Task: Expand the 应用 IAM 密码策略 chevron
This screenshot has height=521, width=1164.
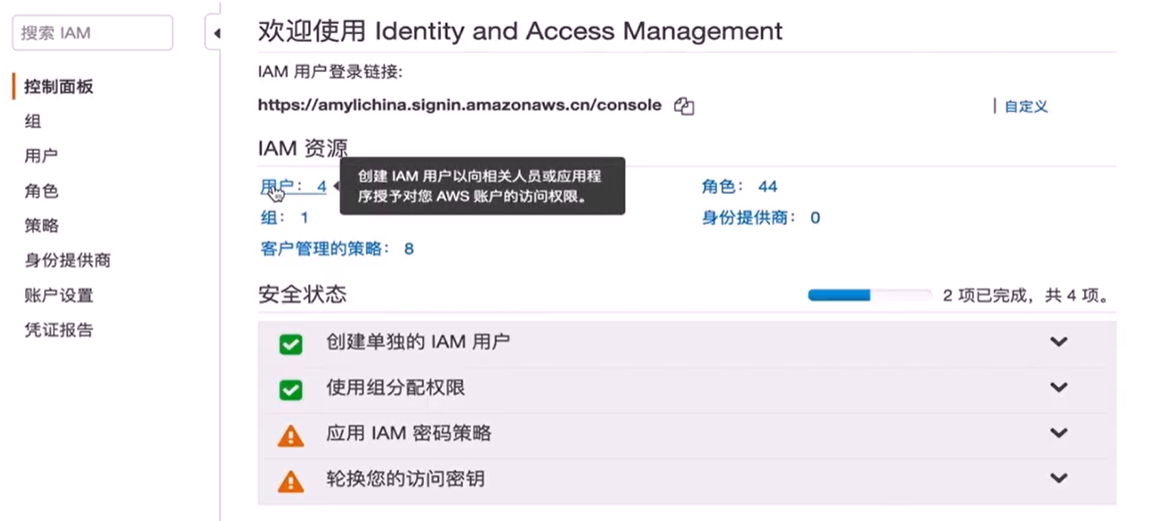Action: [x=1059, y=433]
